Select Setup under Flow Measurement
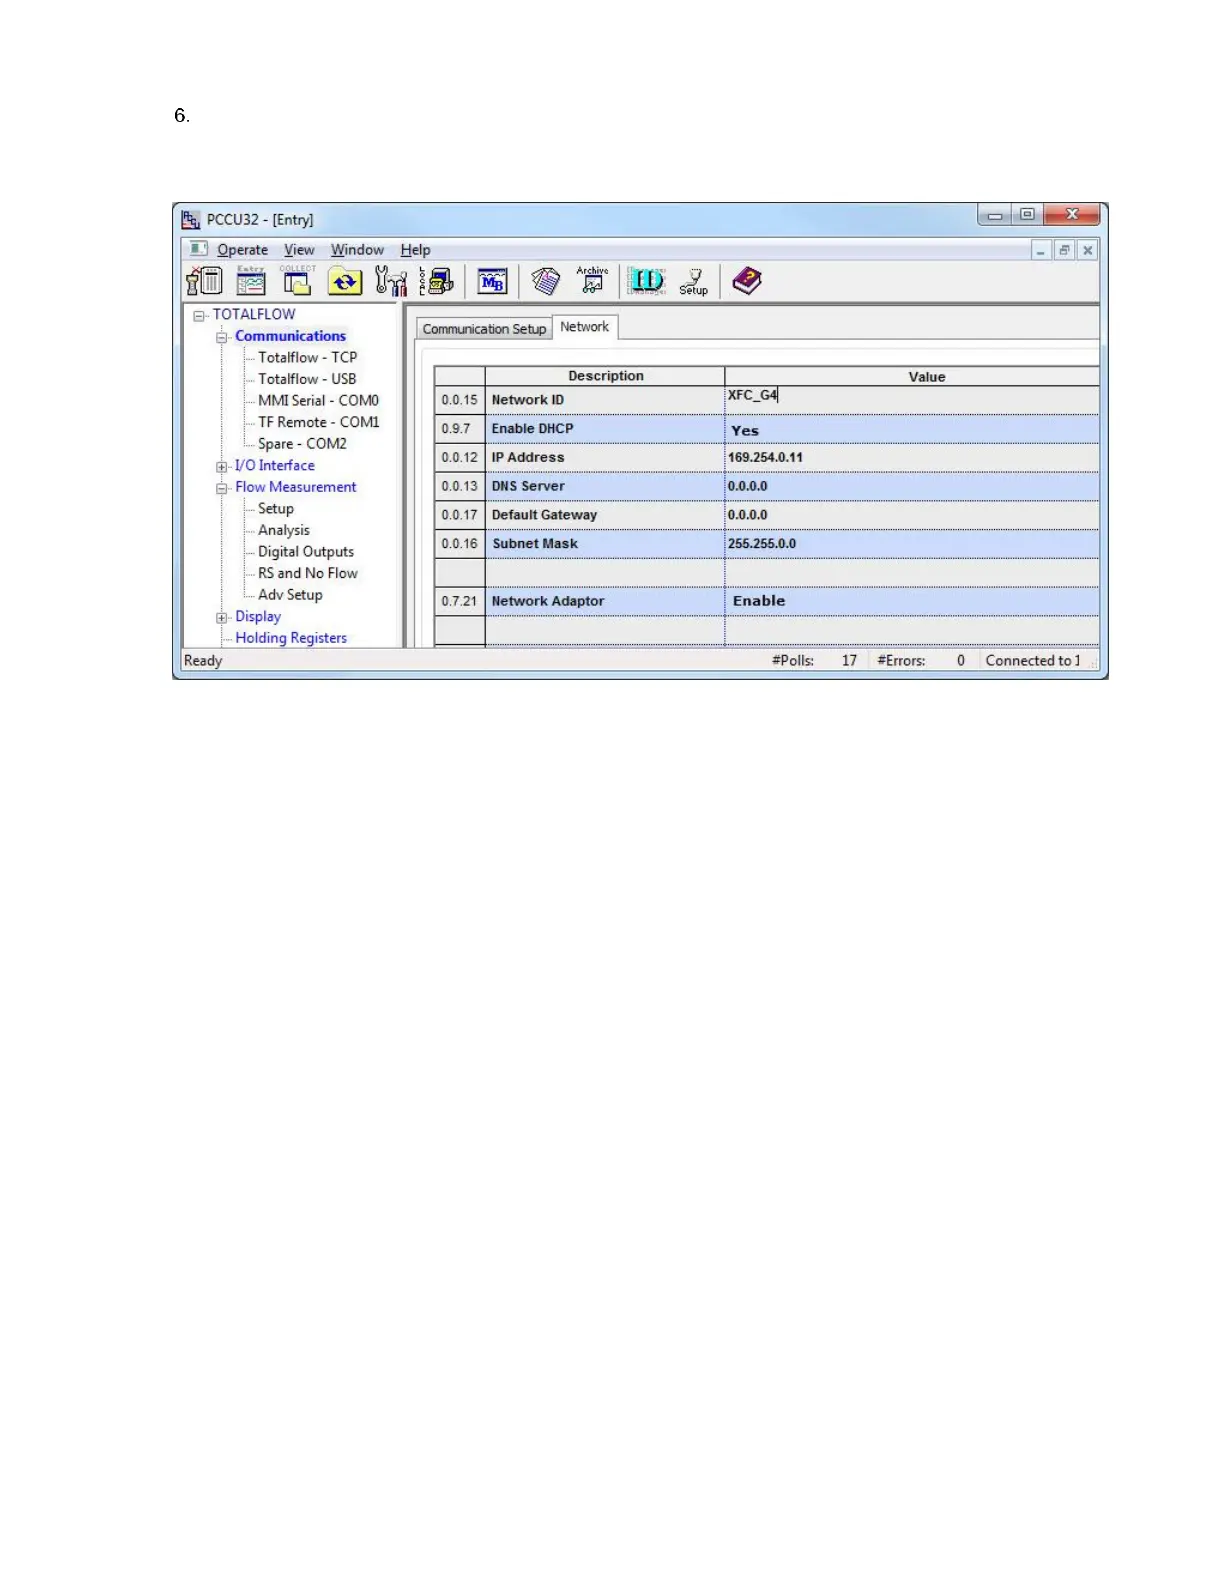The image size is (1224, 1584). click(276, 508)
